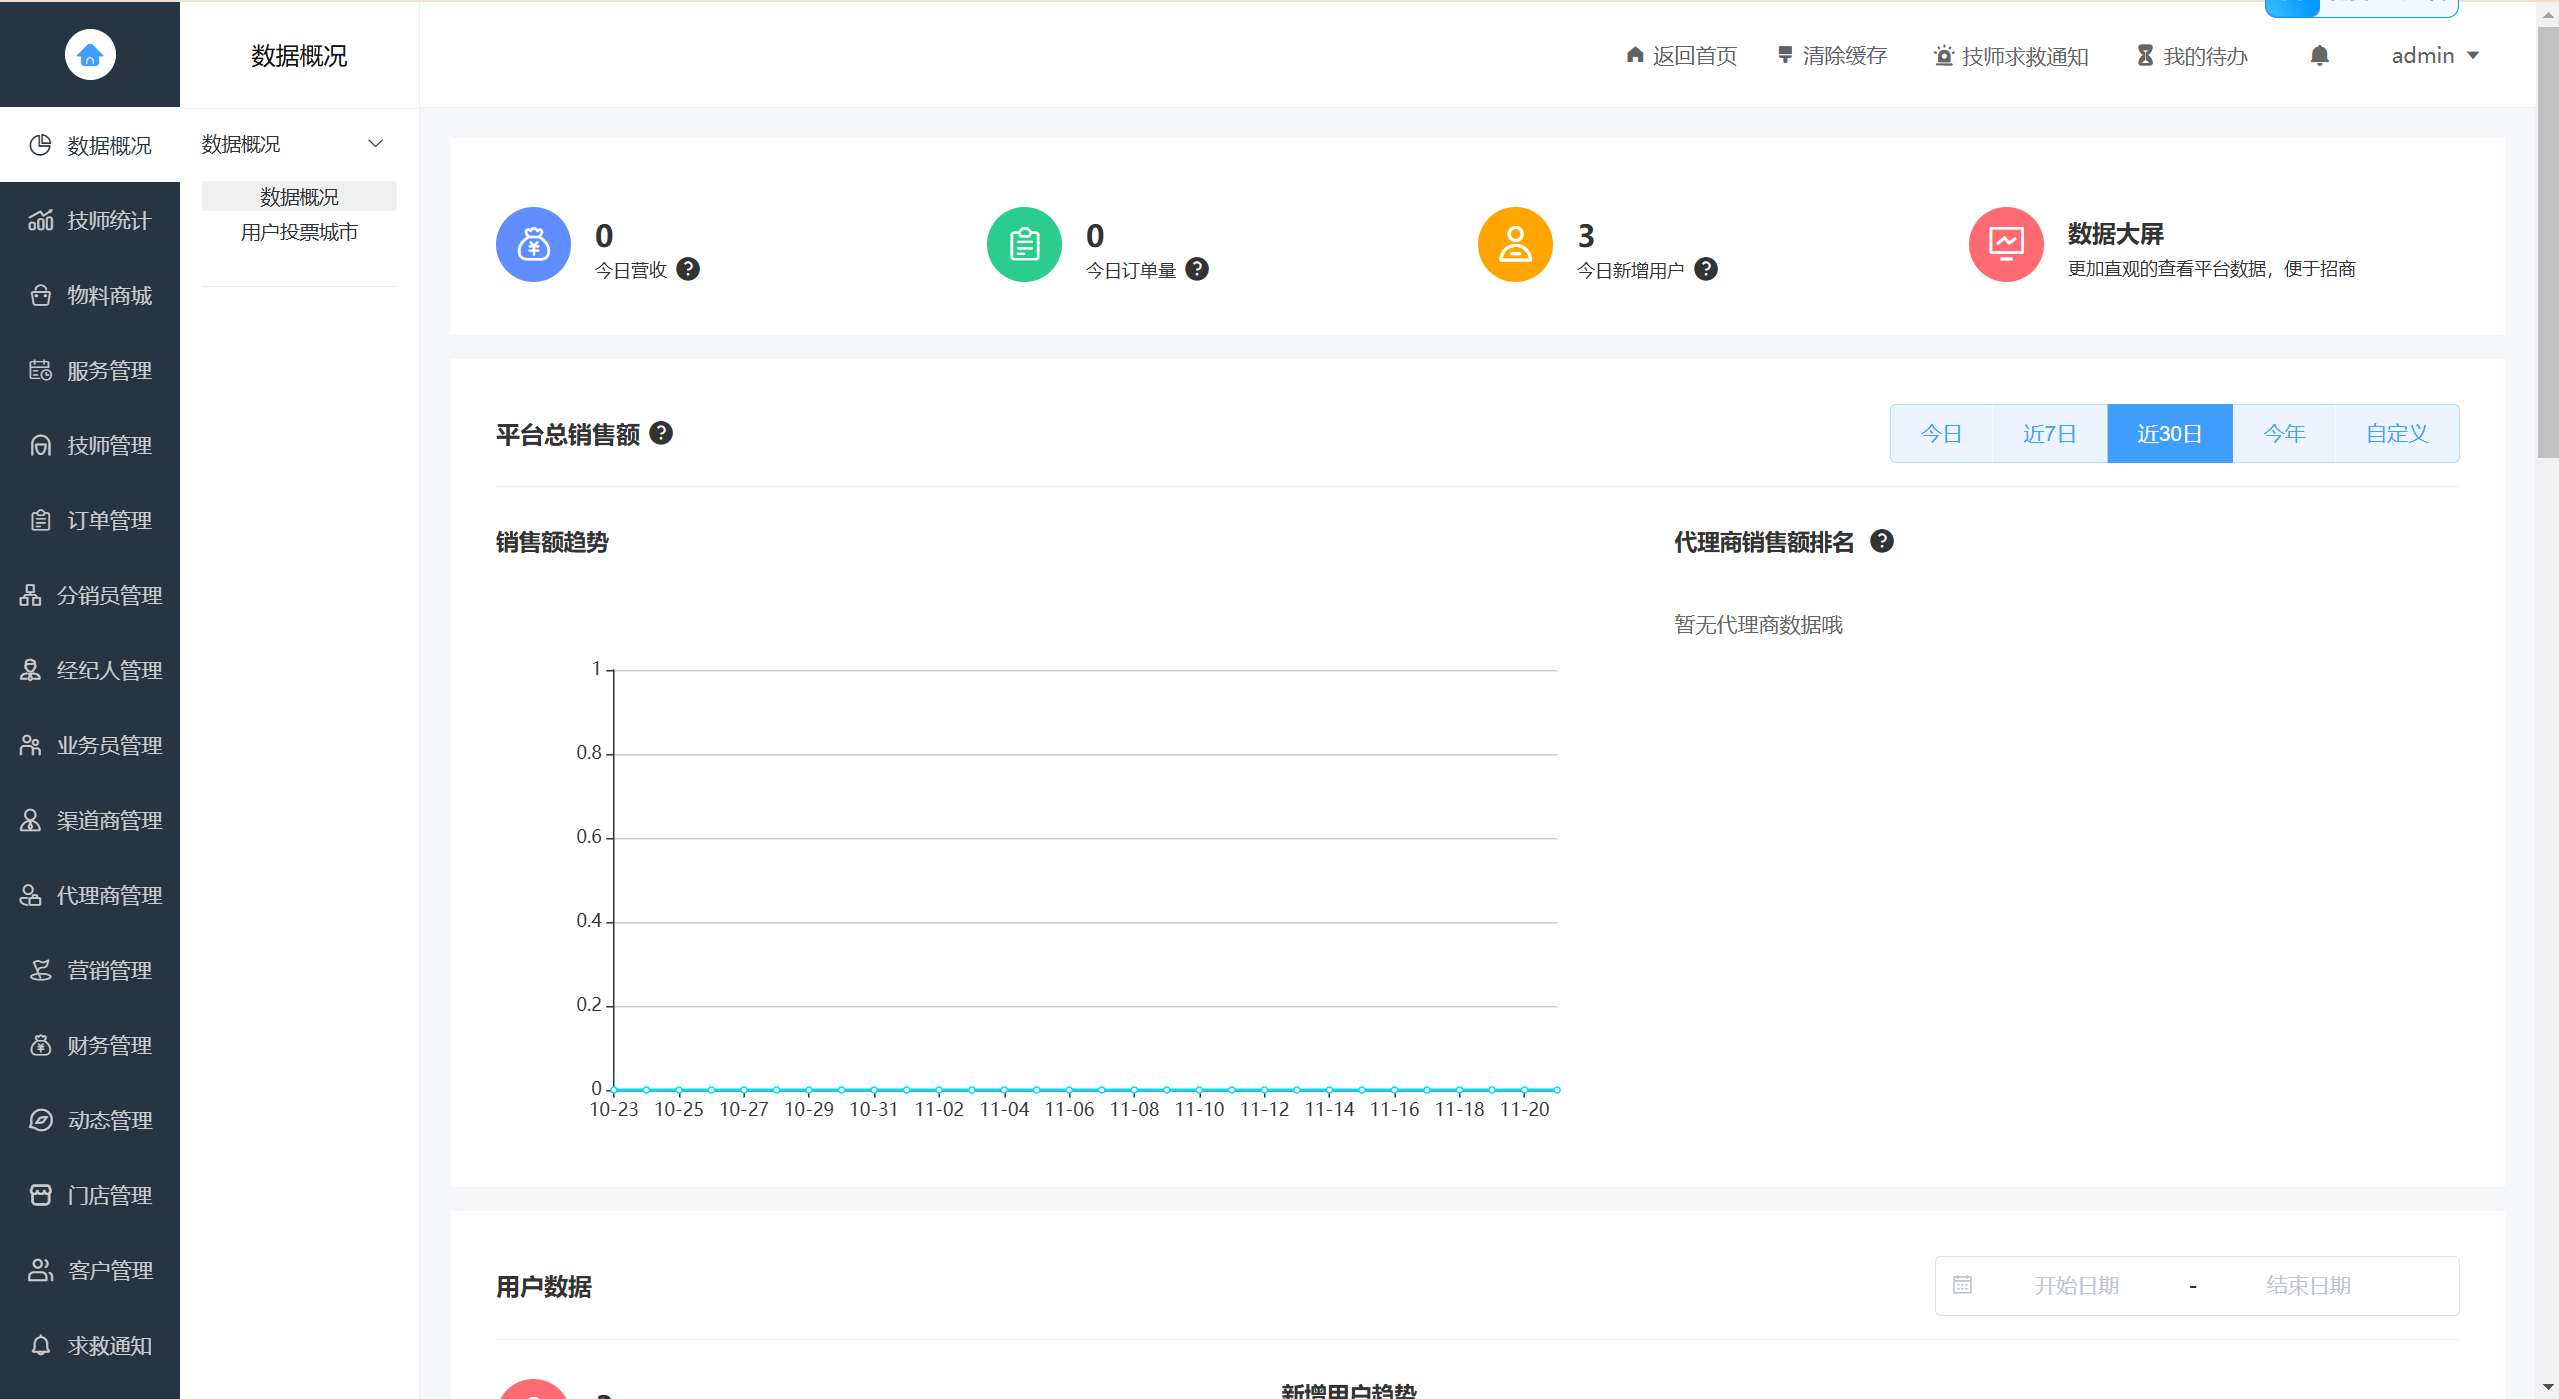Click help icon beside 今日营收
This screenshot has height=1399, width=2559.
tap(688, 269)
